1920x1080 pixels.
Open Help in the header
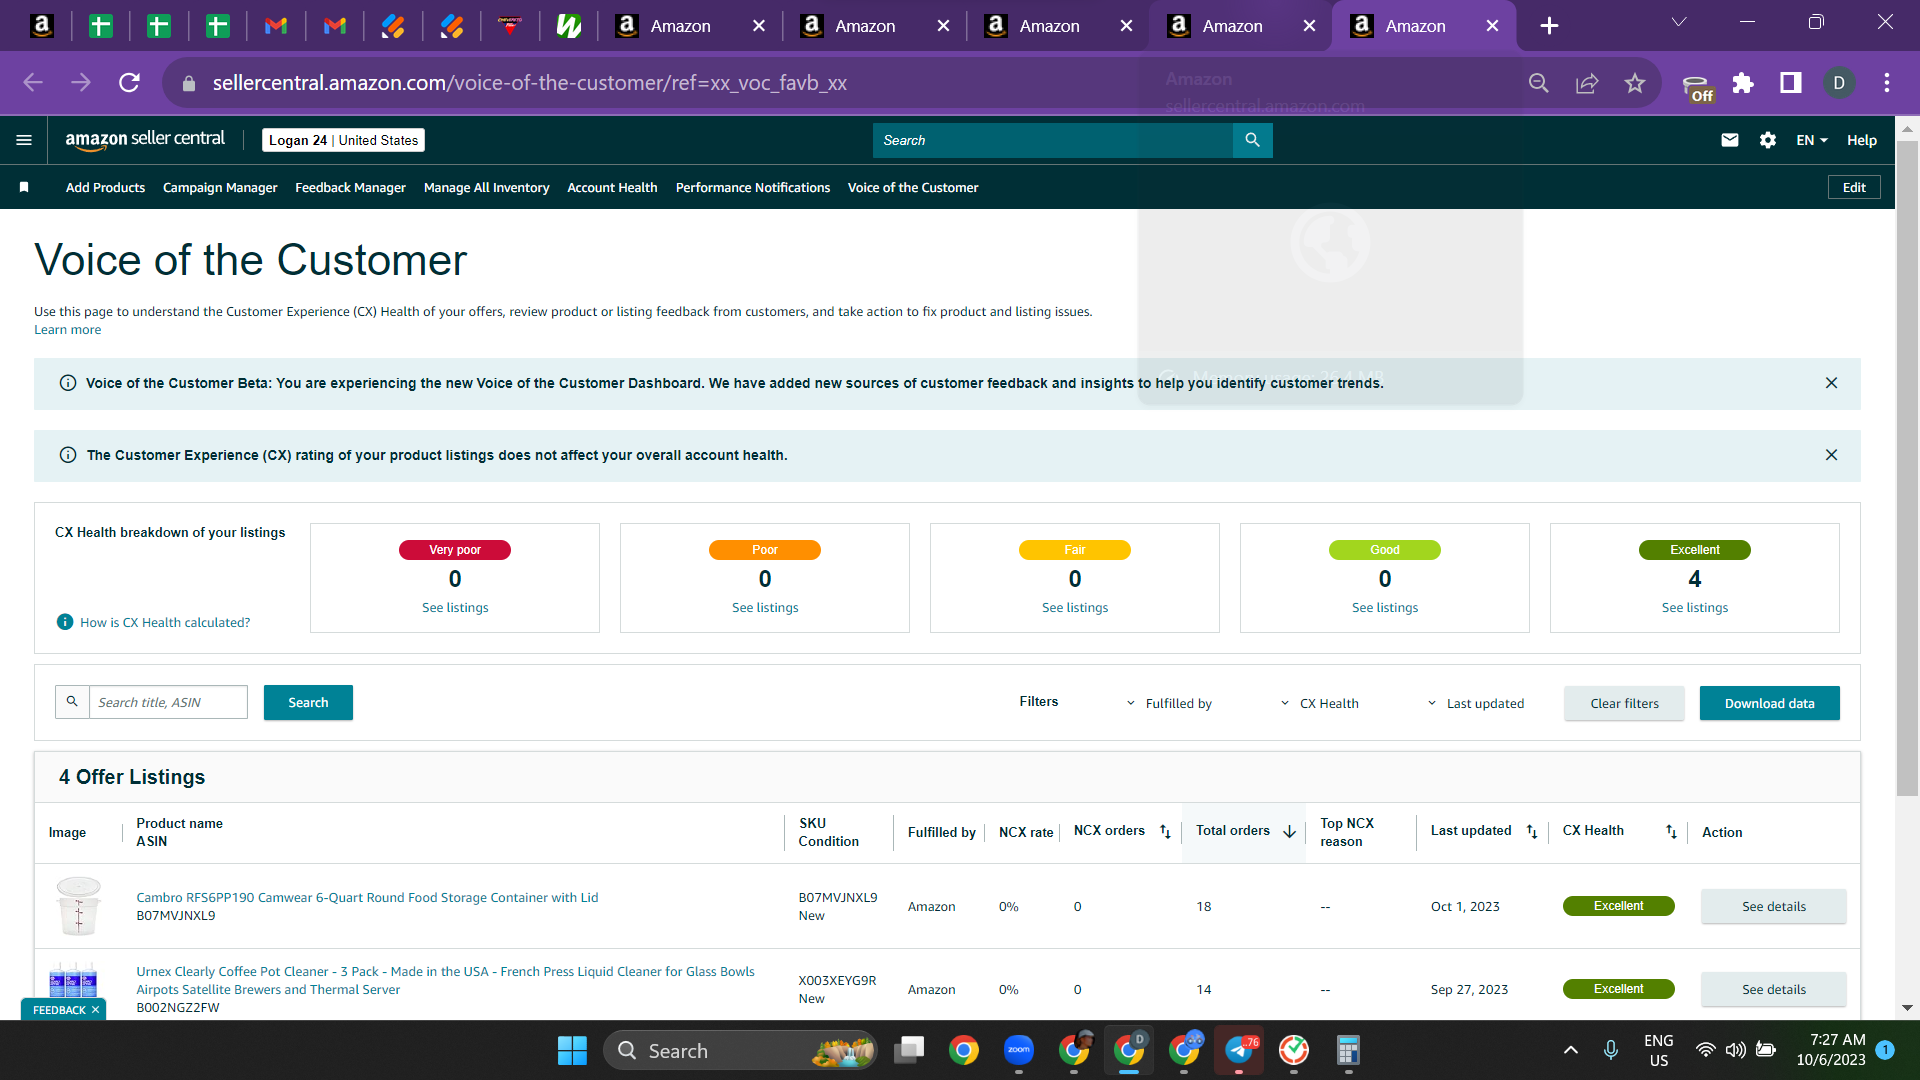tap(1861, 140)
